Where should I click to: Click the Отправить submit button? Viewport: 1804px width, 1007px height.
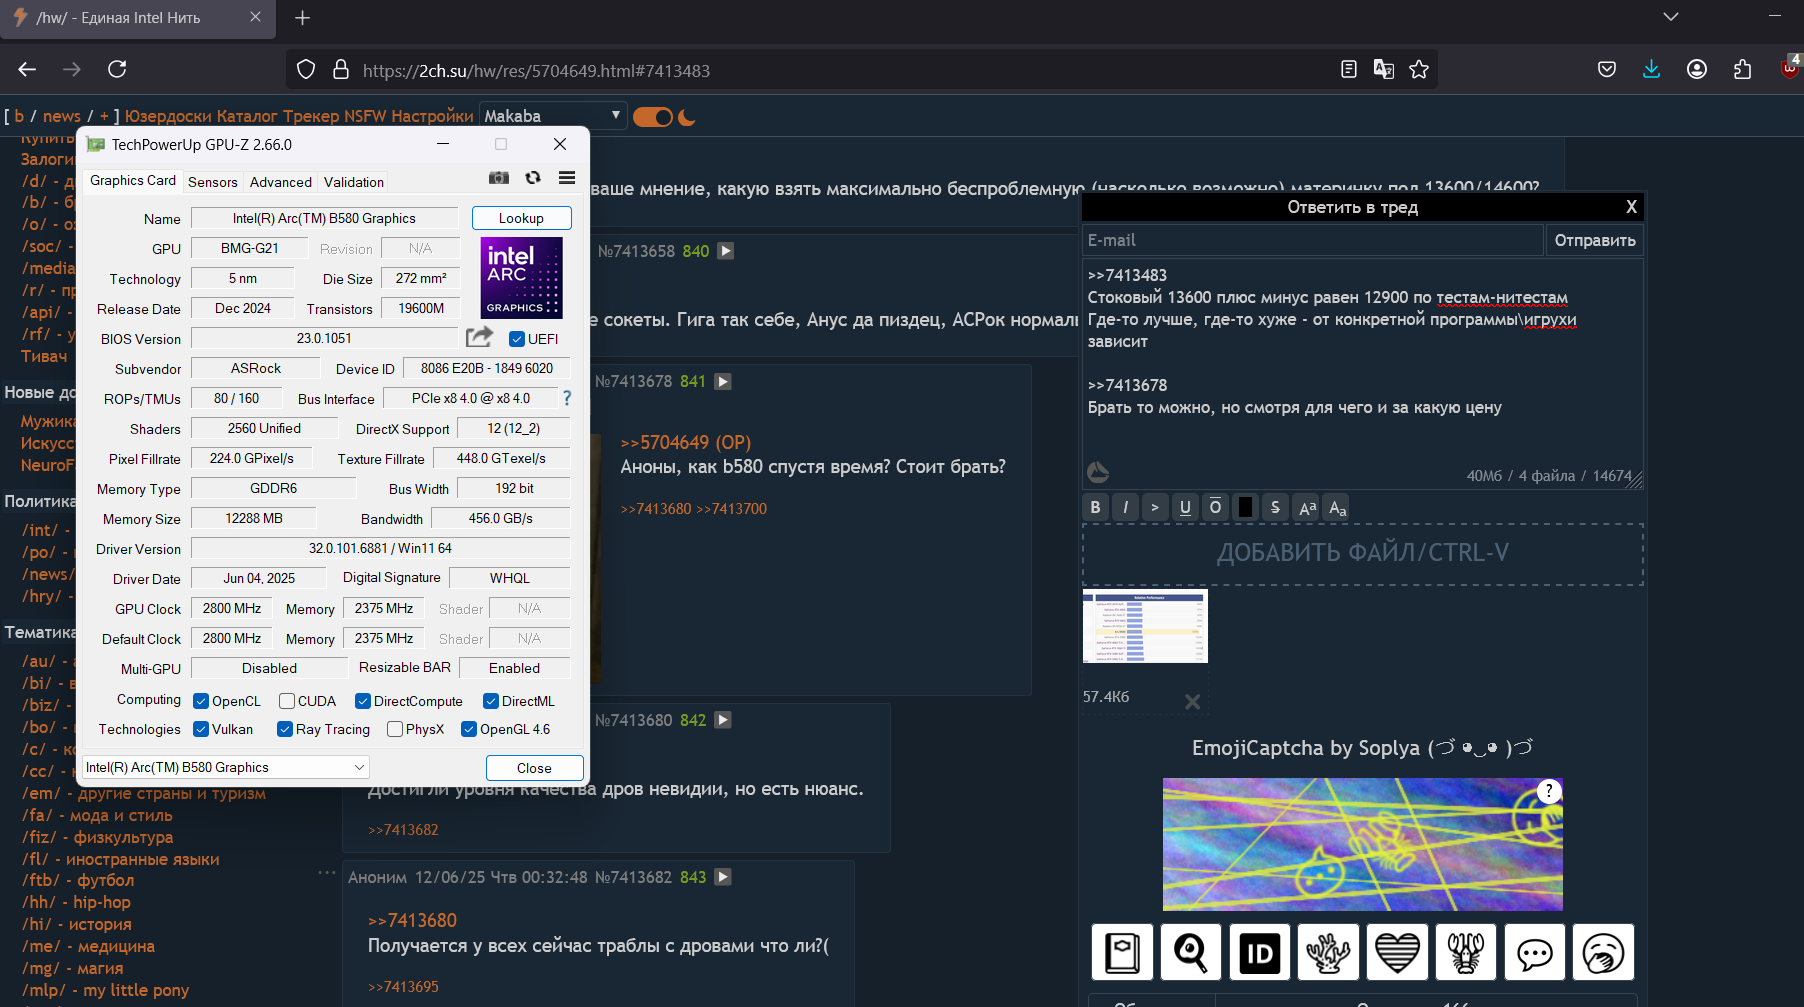tap(1595, 240)
